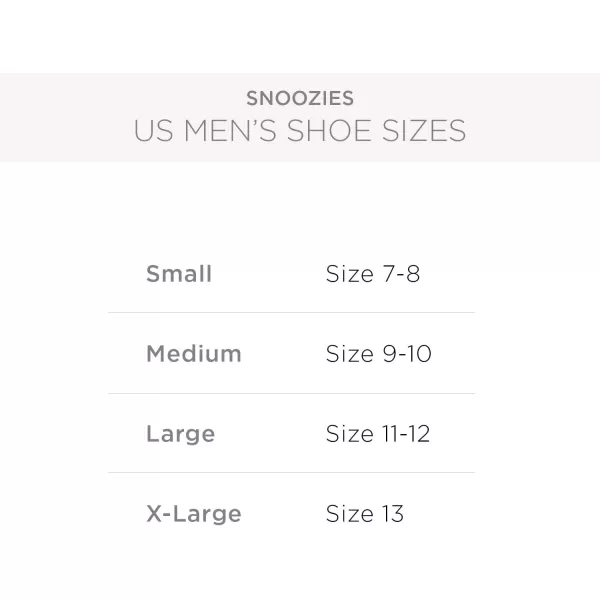Select the Large size label
Image resolution: width=600 pixels, height=600 pixels.
pyautogui.click(x=181, y=434)
